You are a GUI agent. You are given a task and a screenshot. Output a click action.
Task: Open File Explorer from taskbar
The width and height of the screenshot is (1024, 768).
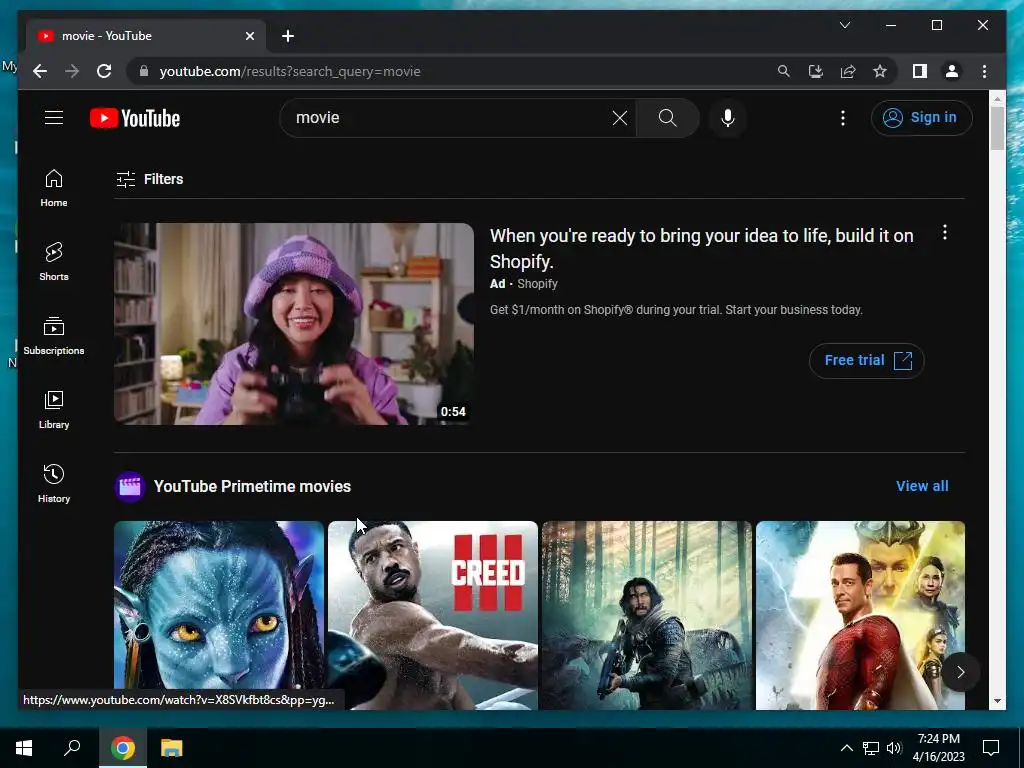(172, 748)
